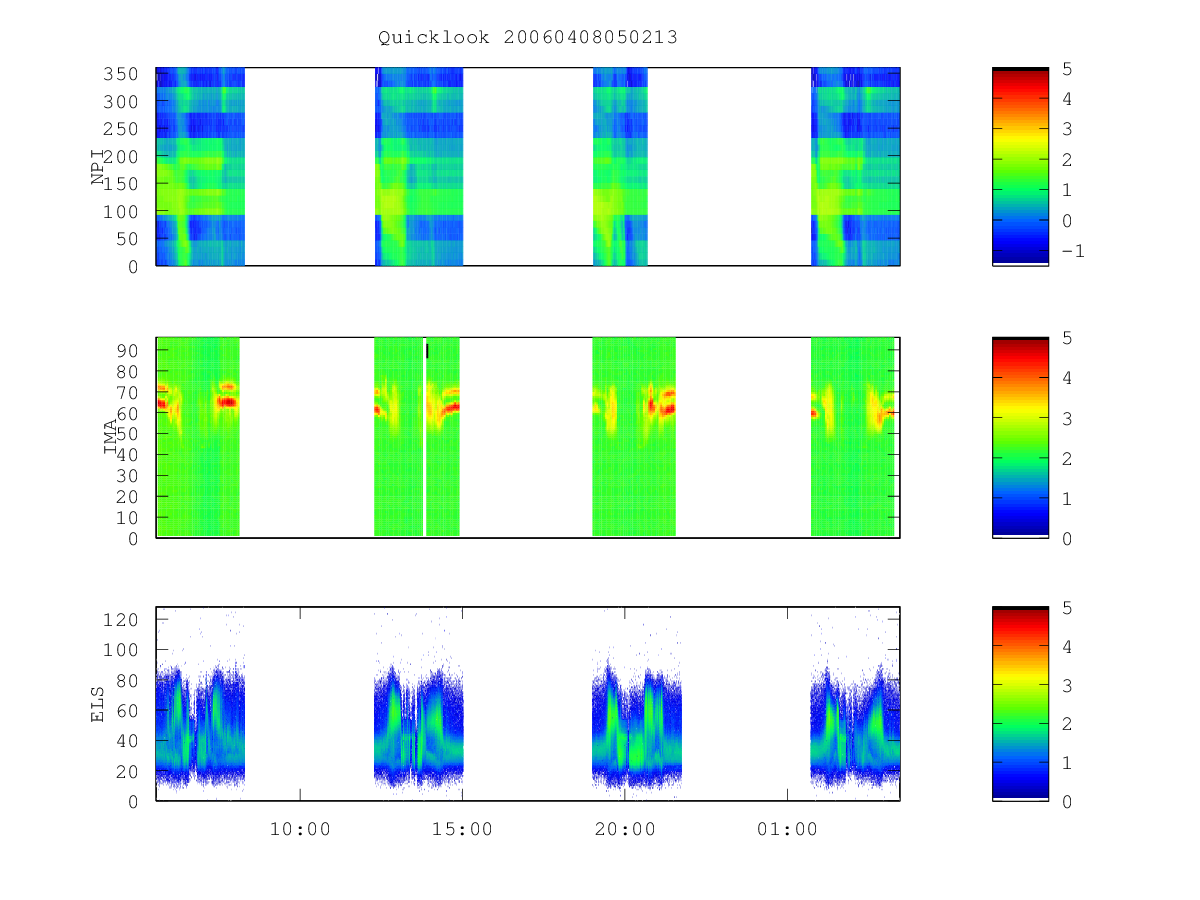Click the first NPI data block
The width and height of the screenshot is (1200, 900).
tap(200, 166)
